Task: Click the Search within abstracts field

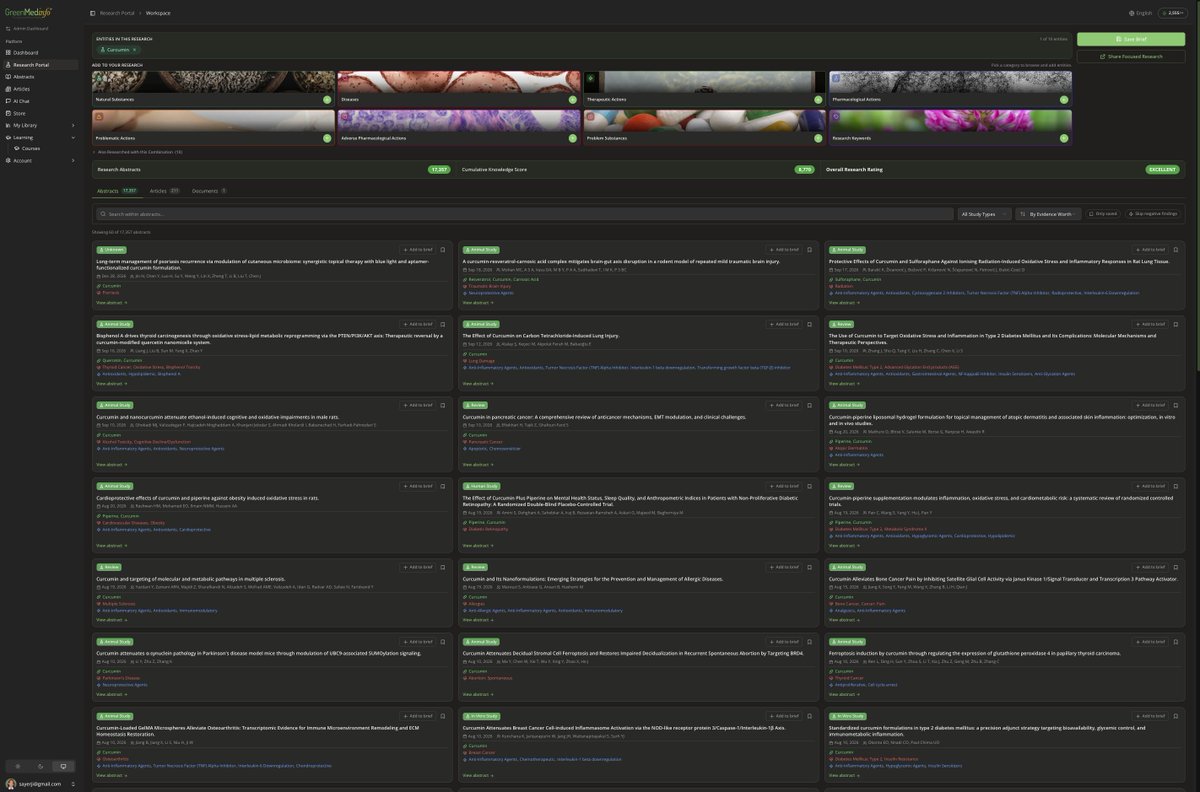Action: (524, 214)
